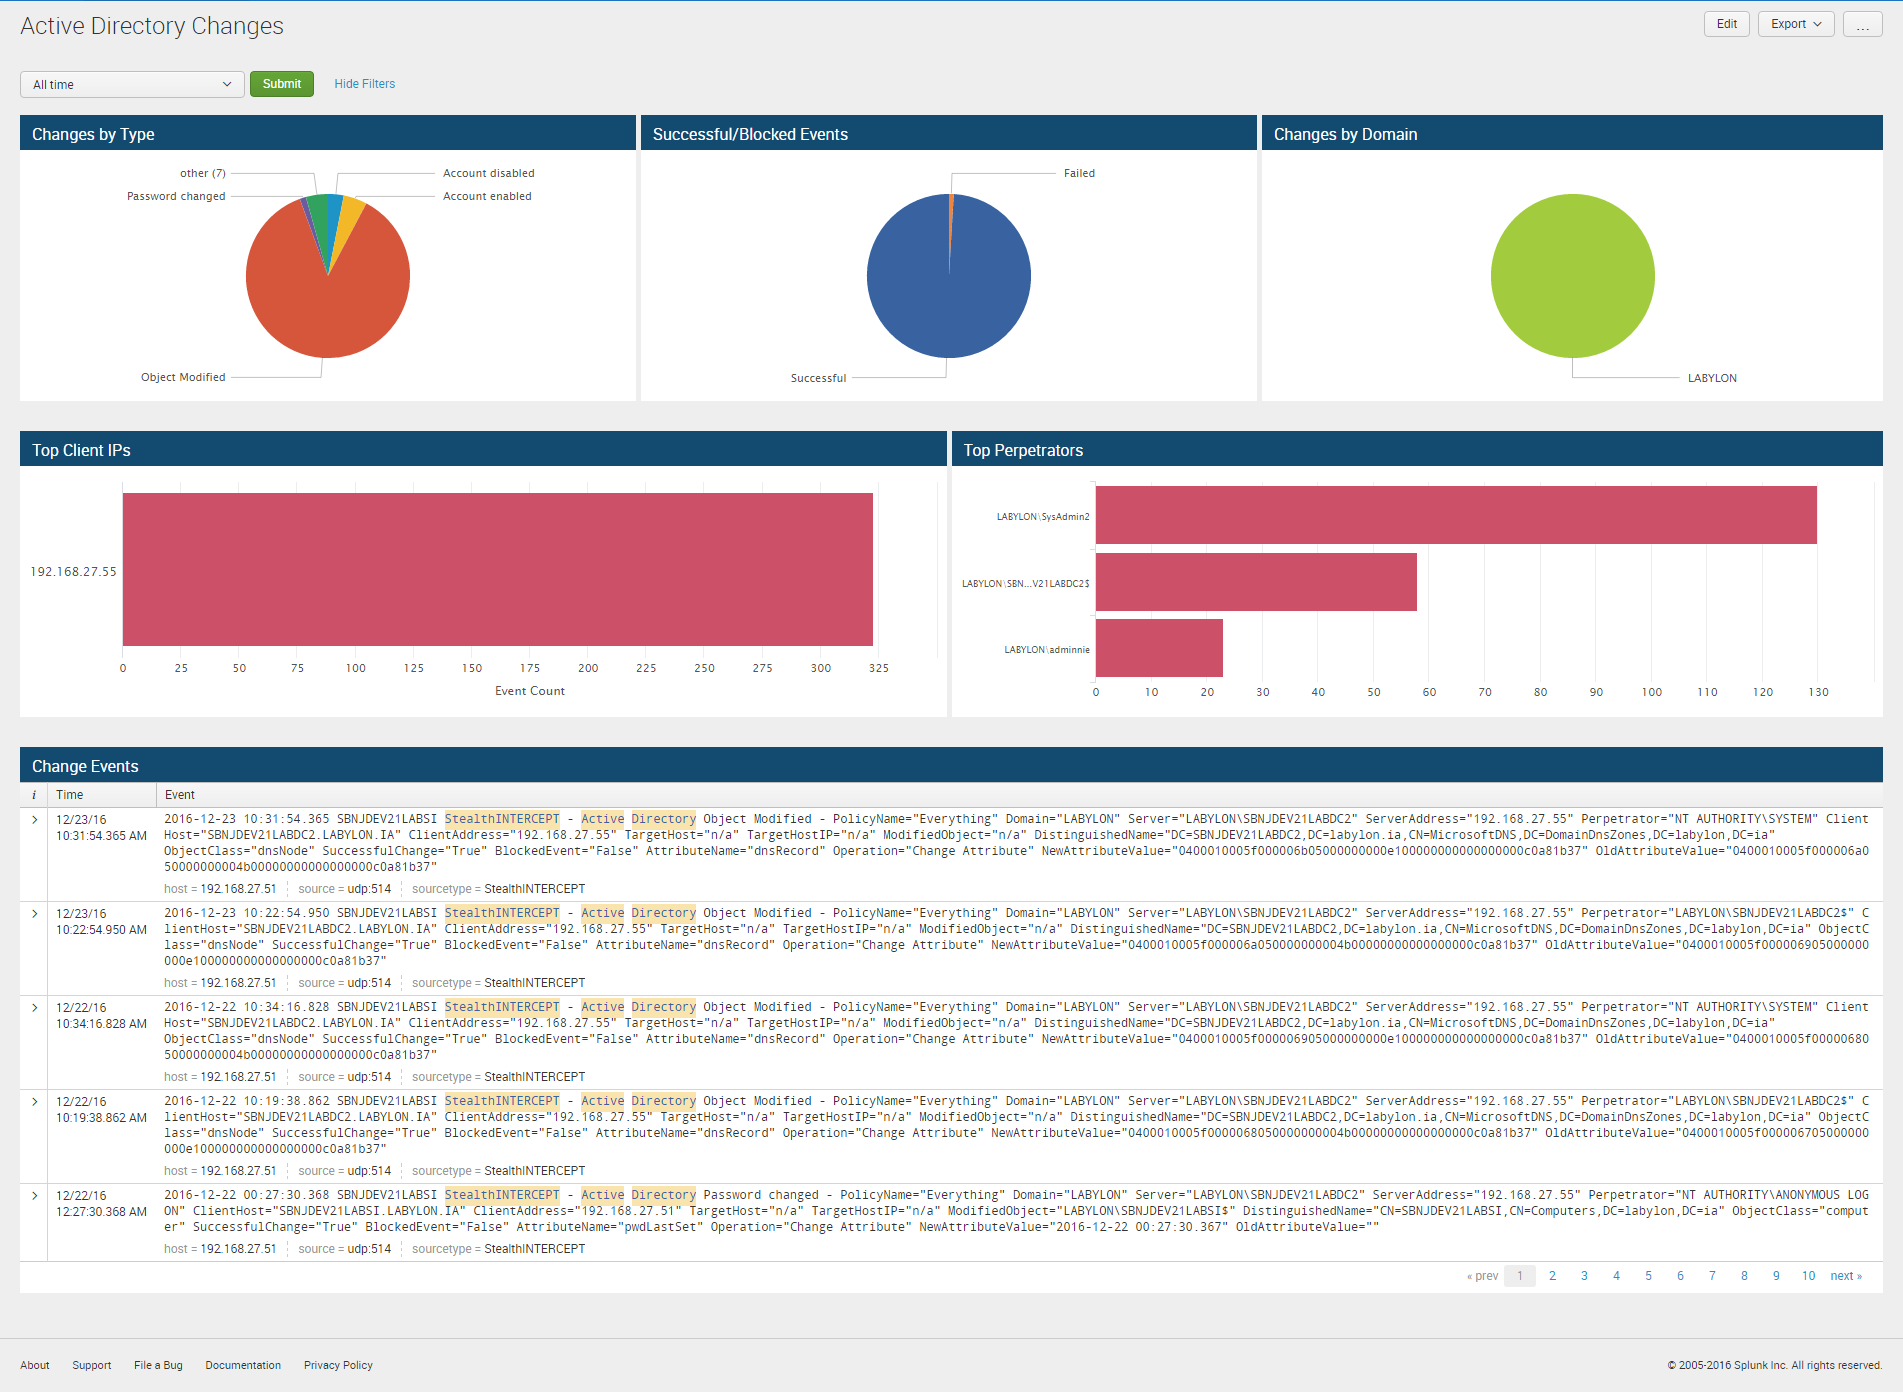Screen dimensions: 1903x1392
Task: Expand the 12:27:30.368 AM event row
Action: [35, 1196]
